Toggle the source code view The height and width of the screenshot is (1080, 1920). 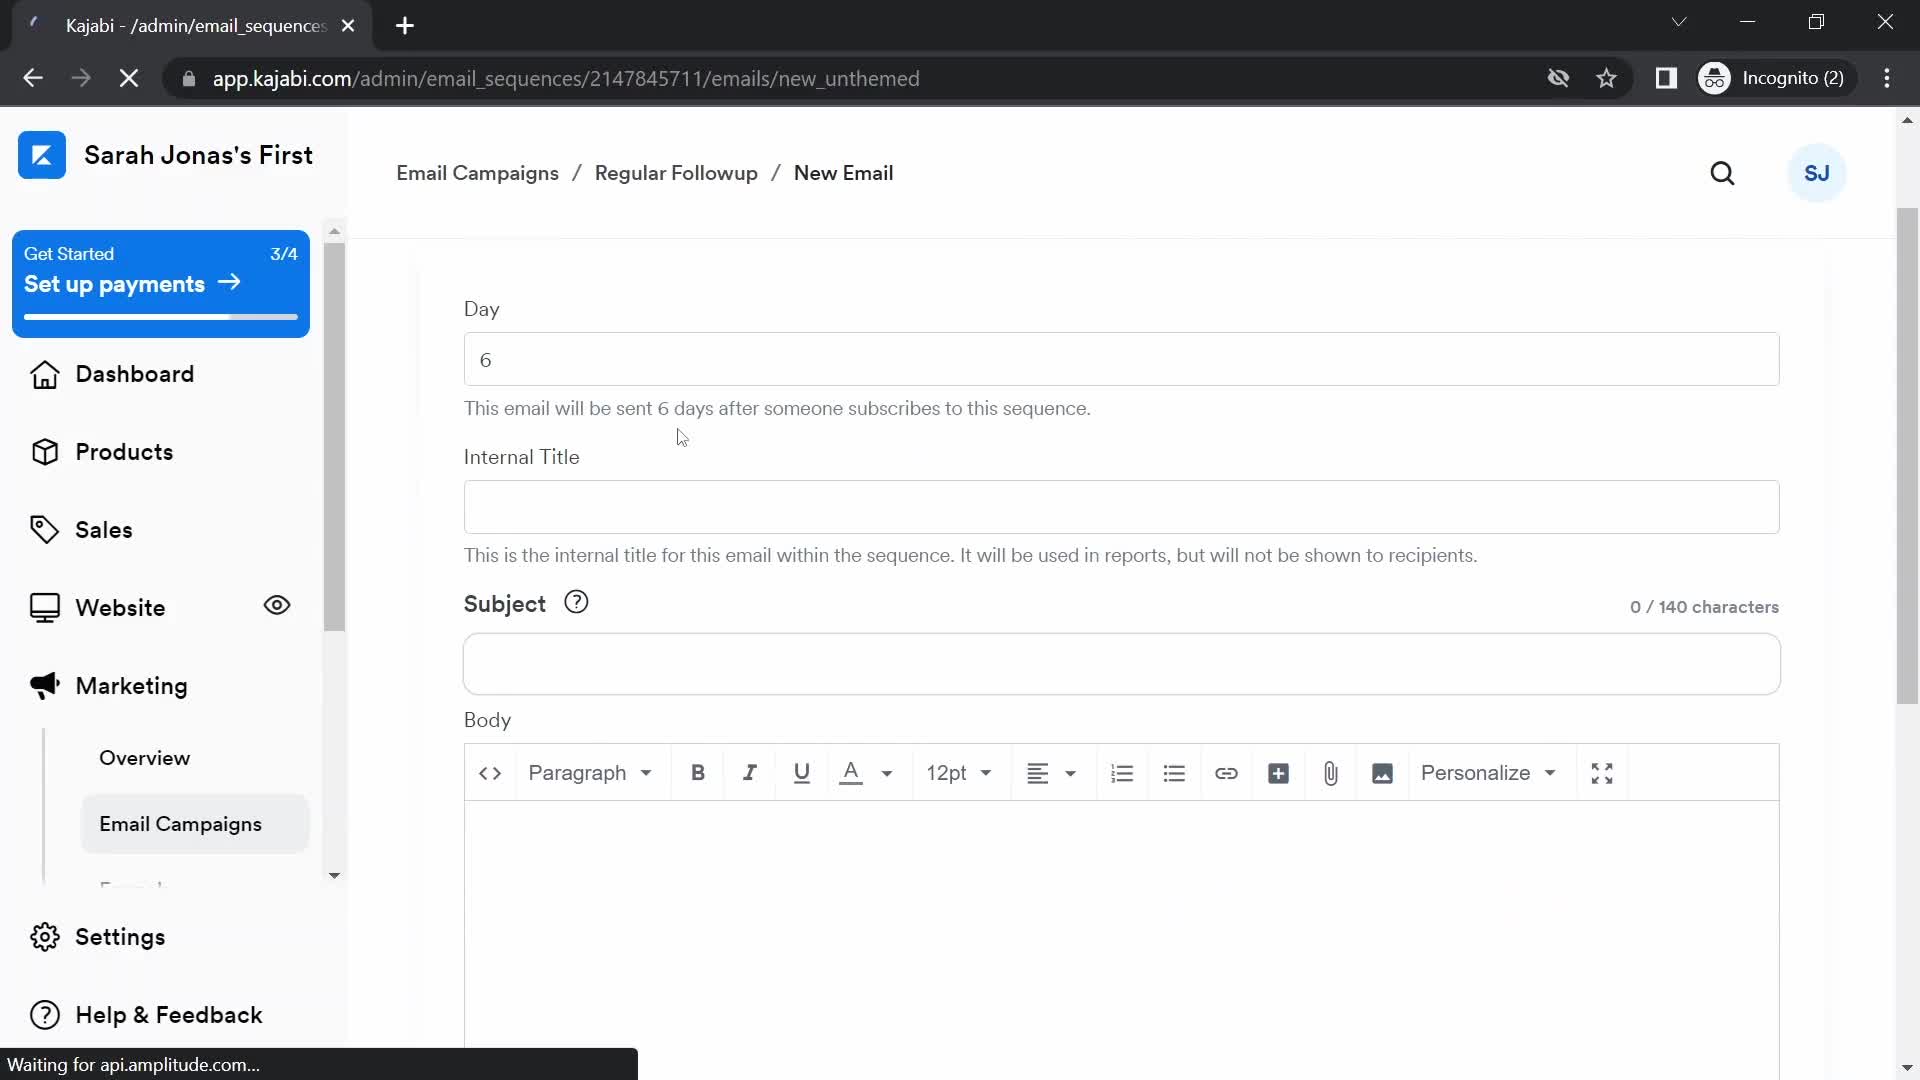click(491, 773)
